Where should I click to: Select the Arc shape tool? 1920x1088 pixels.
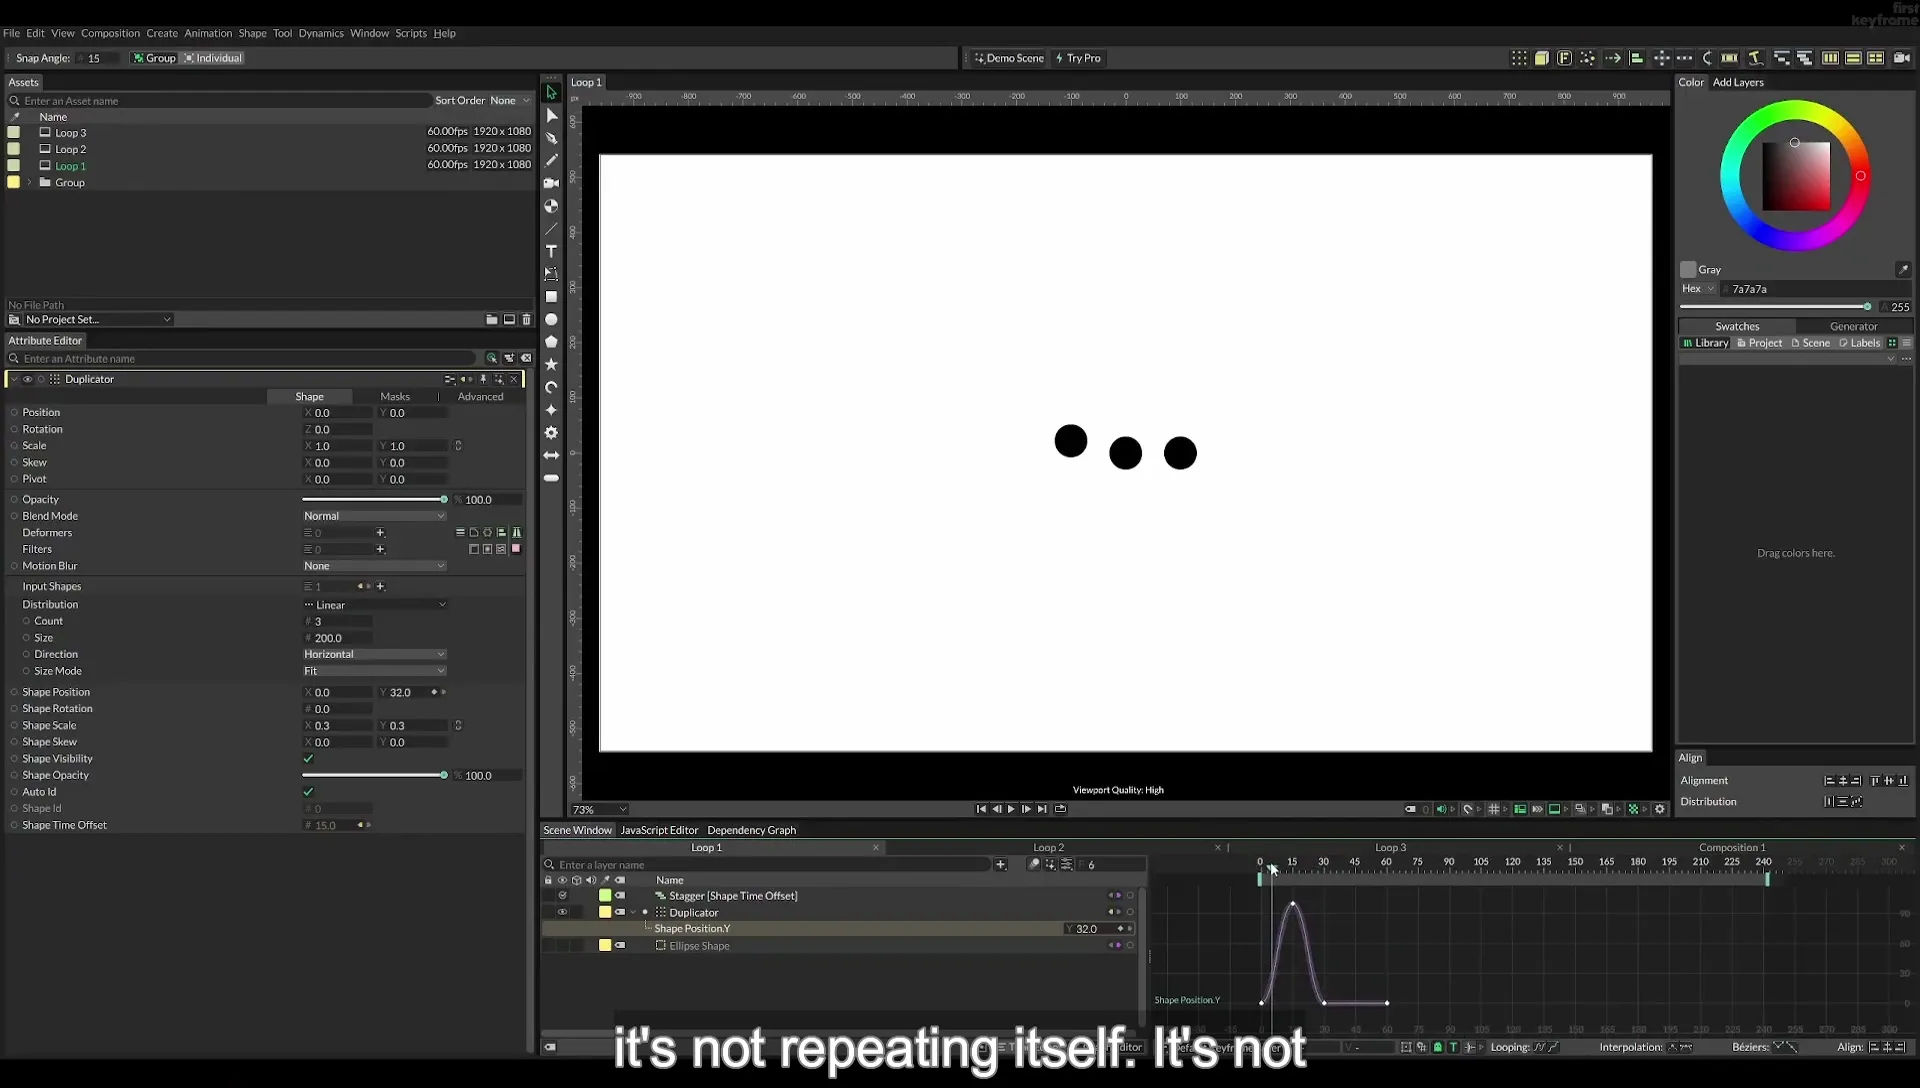(x=551, y=388)
